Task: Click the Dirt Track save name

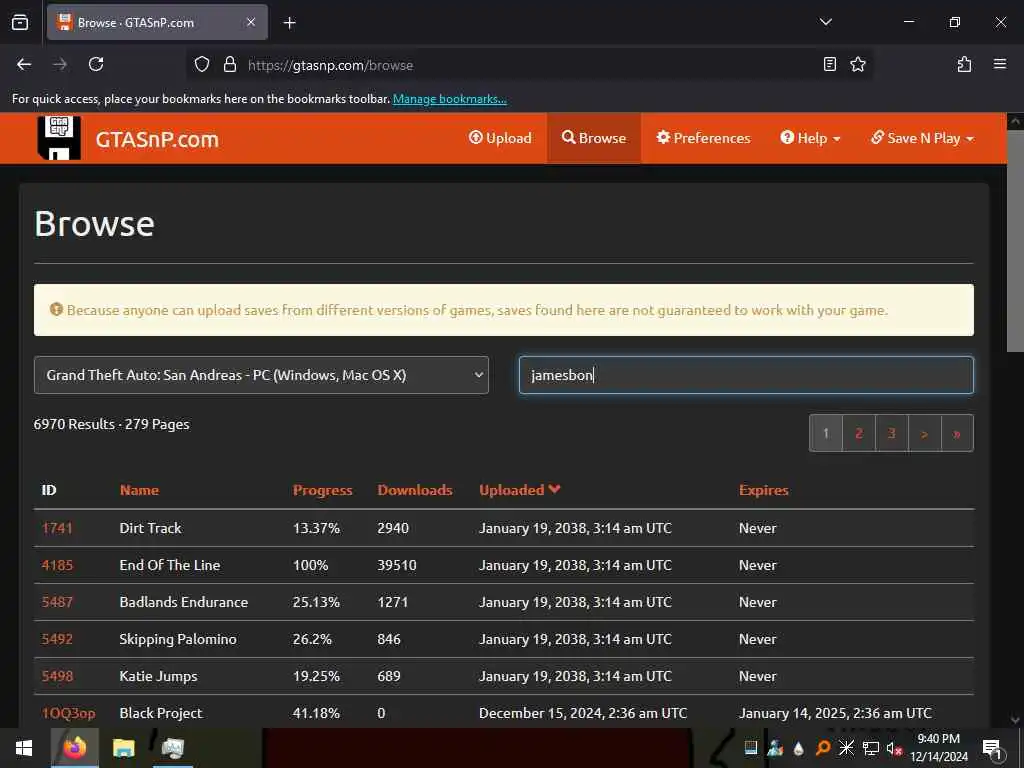Action: click(150, 528)
